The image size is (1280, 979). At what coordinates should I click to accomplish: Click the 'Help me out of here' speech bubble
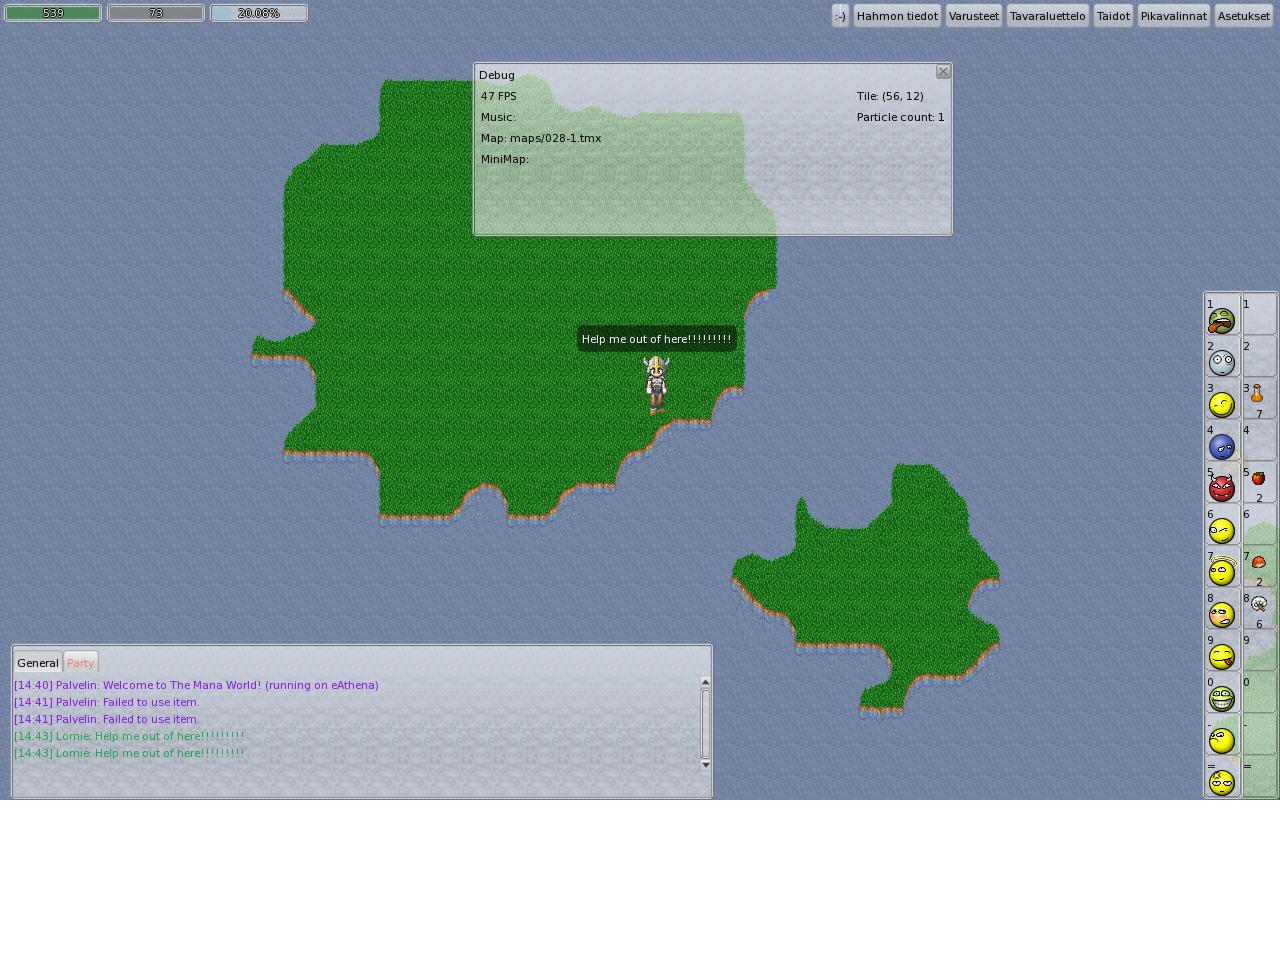(657, 339)
